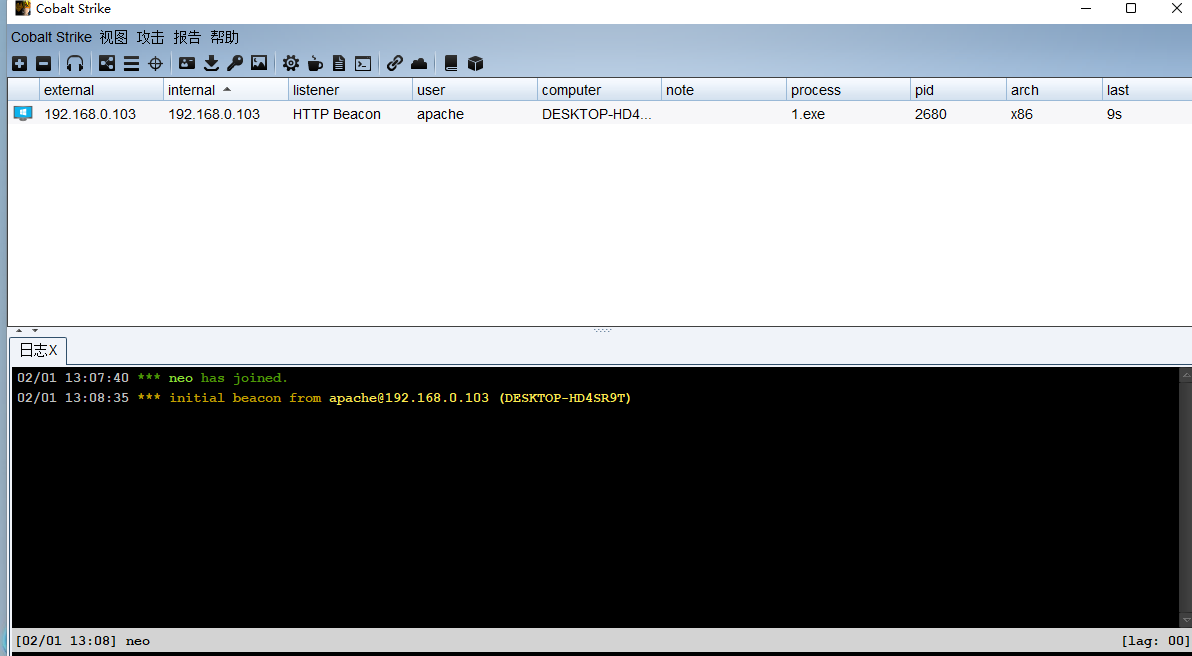Screen dimensions: 1192x656
Task: Open the 攻击 menu
Action: point(151,37)
